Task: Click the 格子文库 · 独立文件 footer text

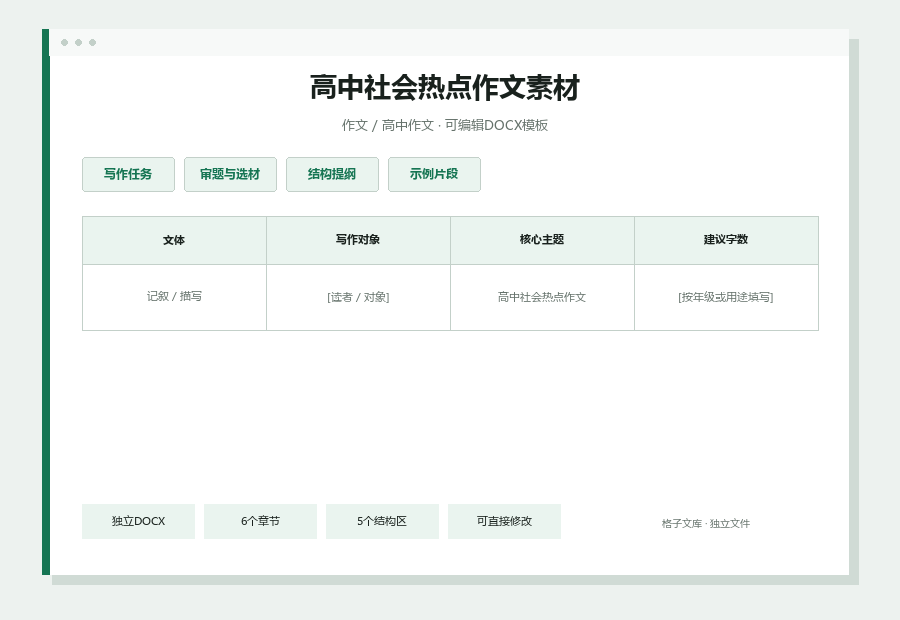Action: click(705, 524)
